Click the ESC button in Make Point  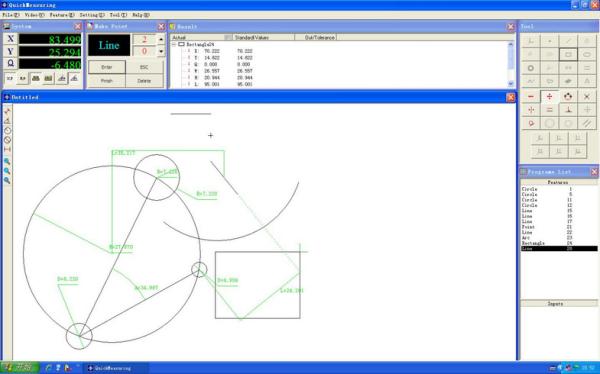click(144, 67)
